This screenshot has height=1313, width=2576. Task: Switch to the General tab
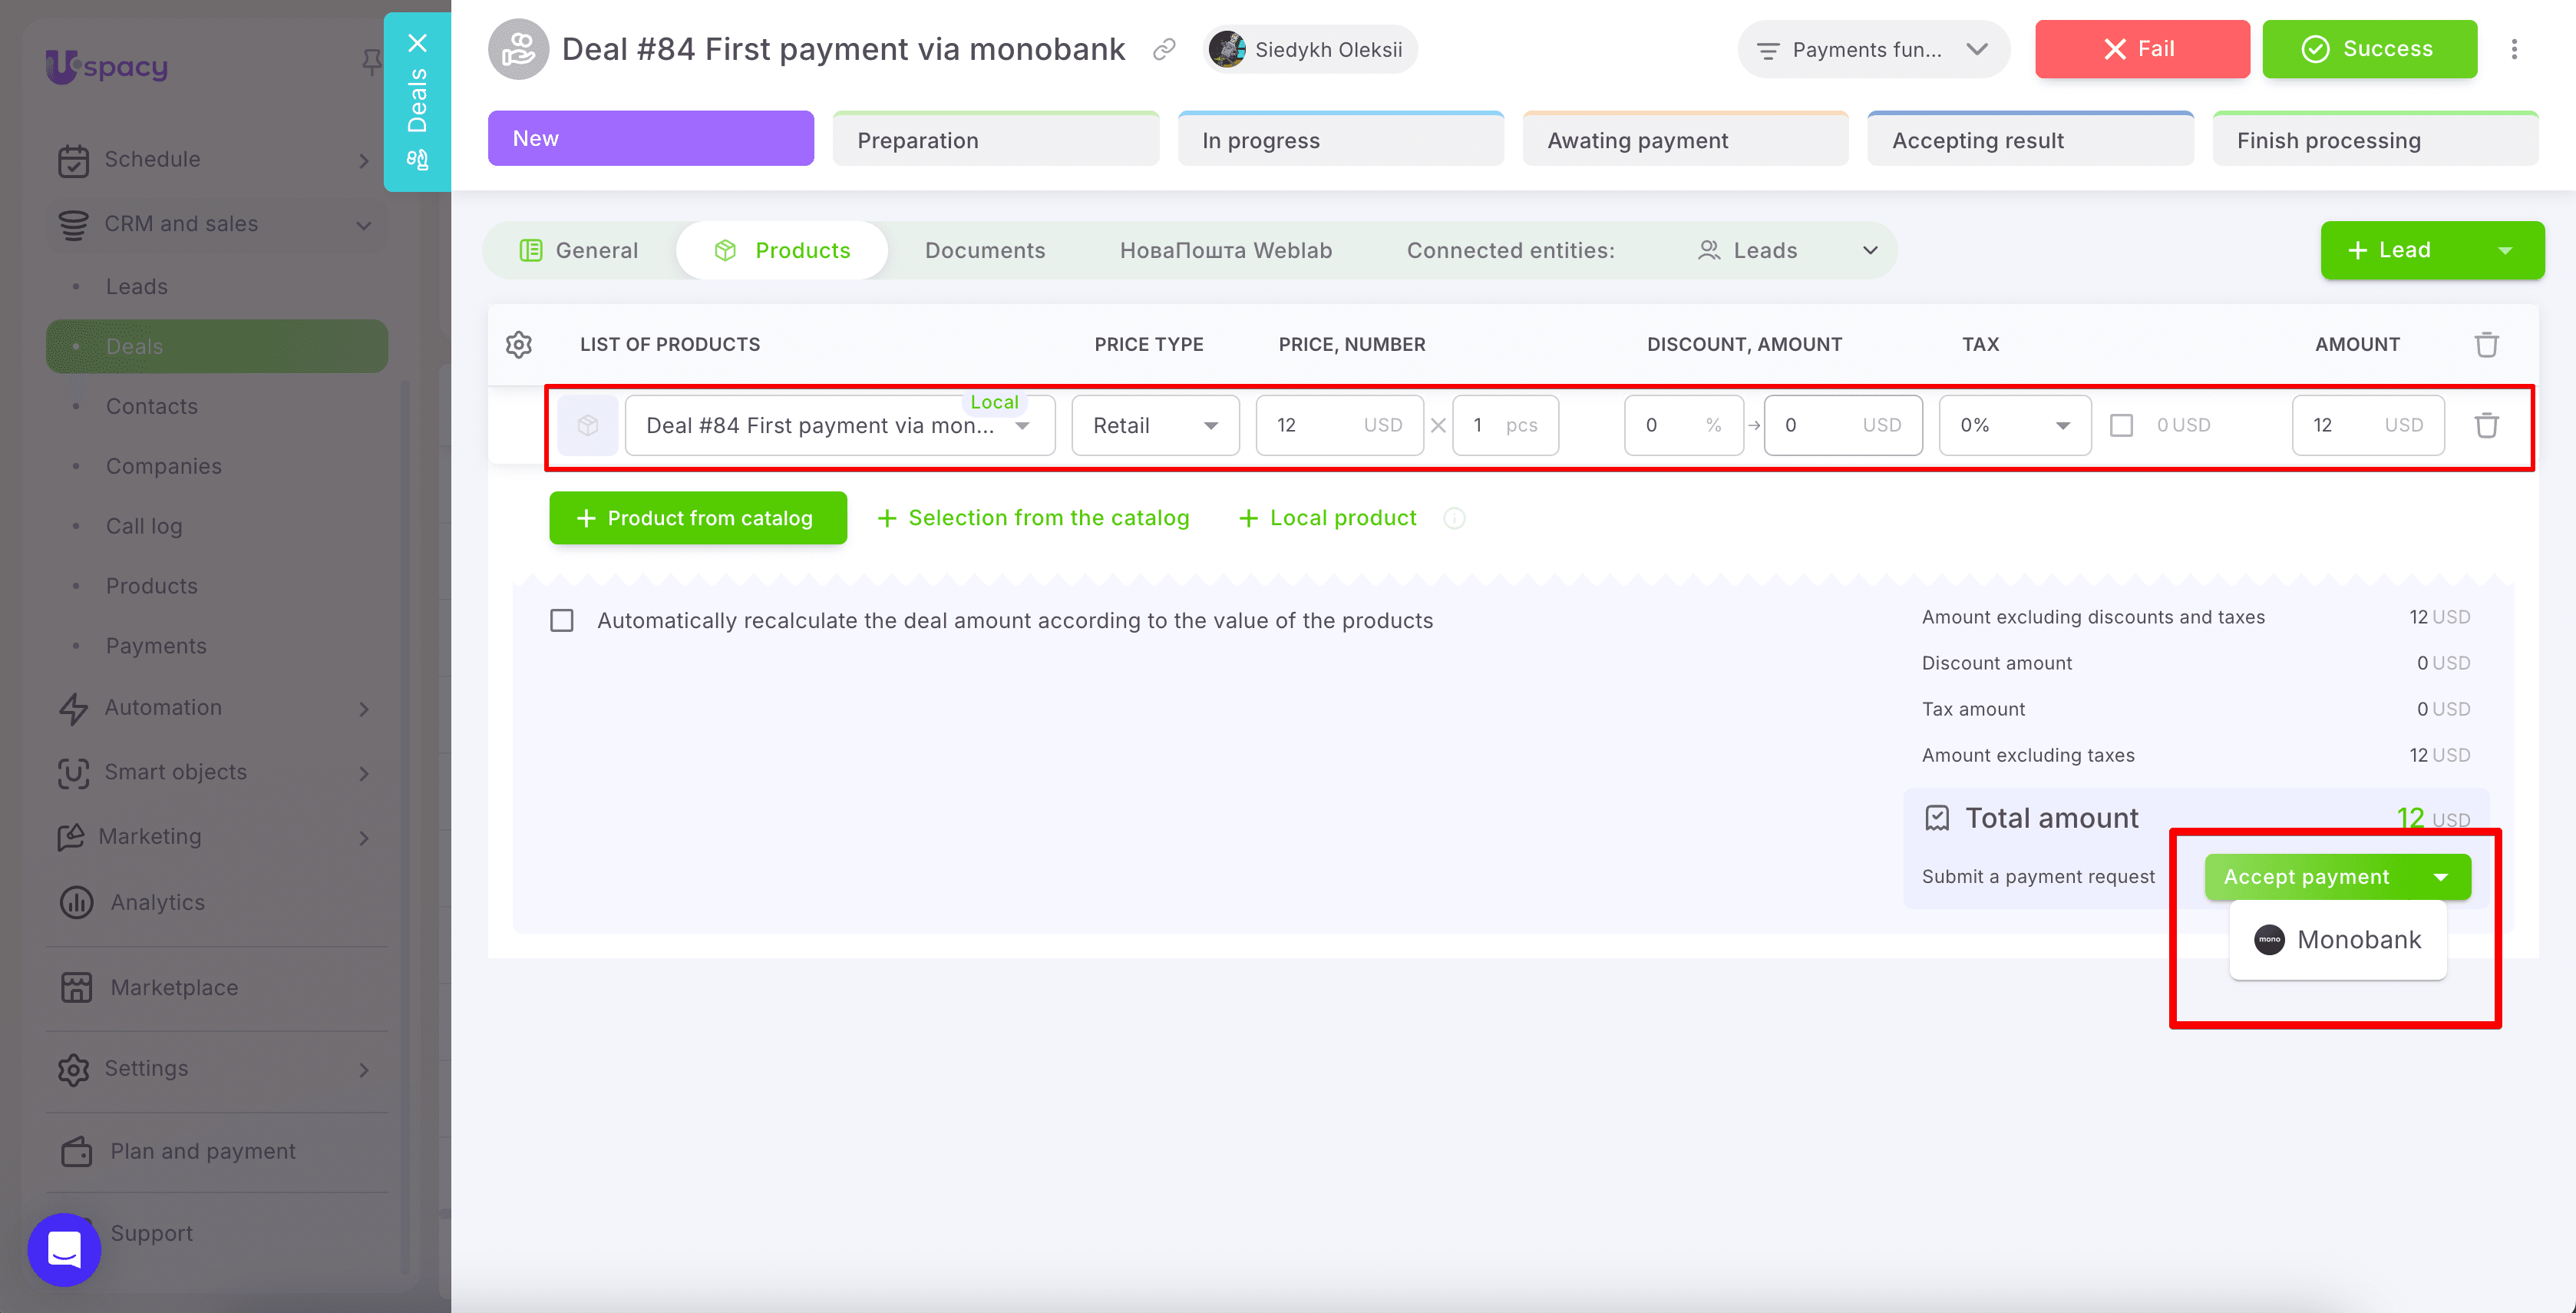(x=579, y=250)
